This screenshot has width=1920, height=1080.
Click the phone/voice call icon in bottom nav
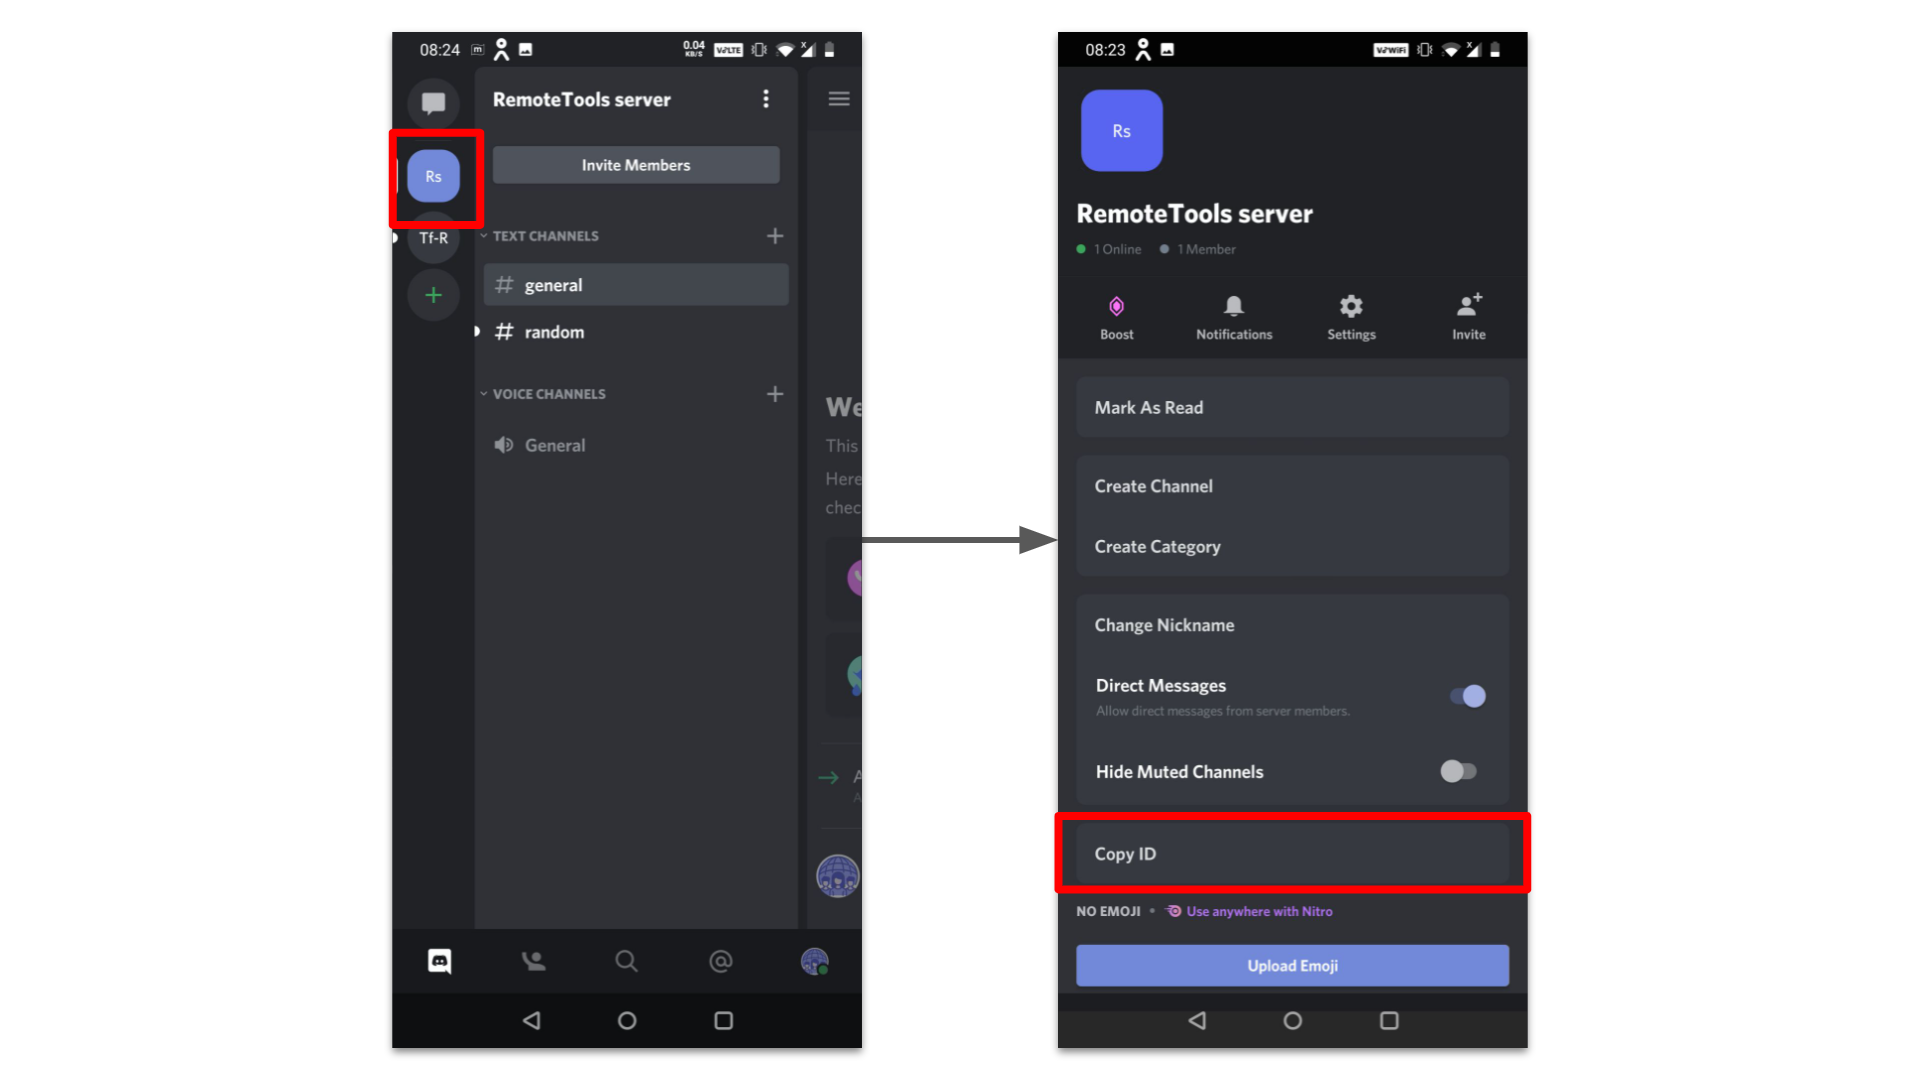point(534,961)
